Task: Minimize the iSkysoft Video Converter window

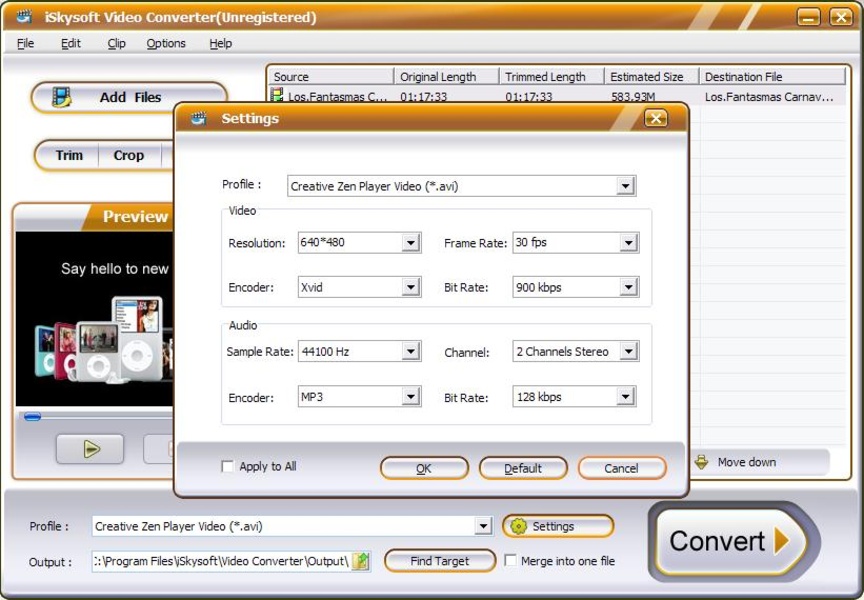Action: (x=808, y=17)
